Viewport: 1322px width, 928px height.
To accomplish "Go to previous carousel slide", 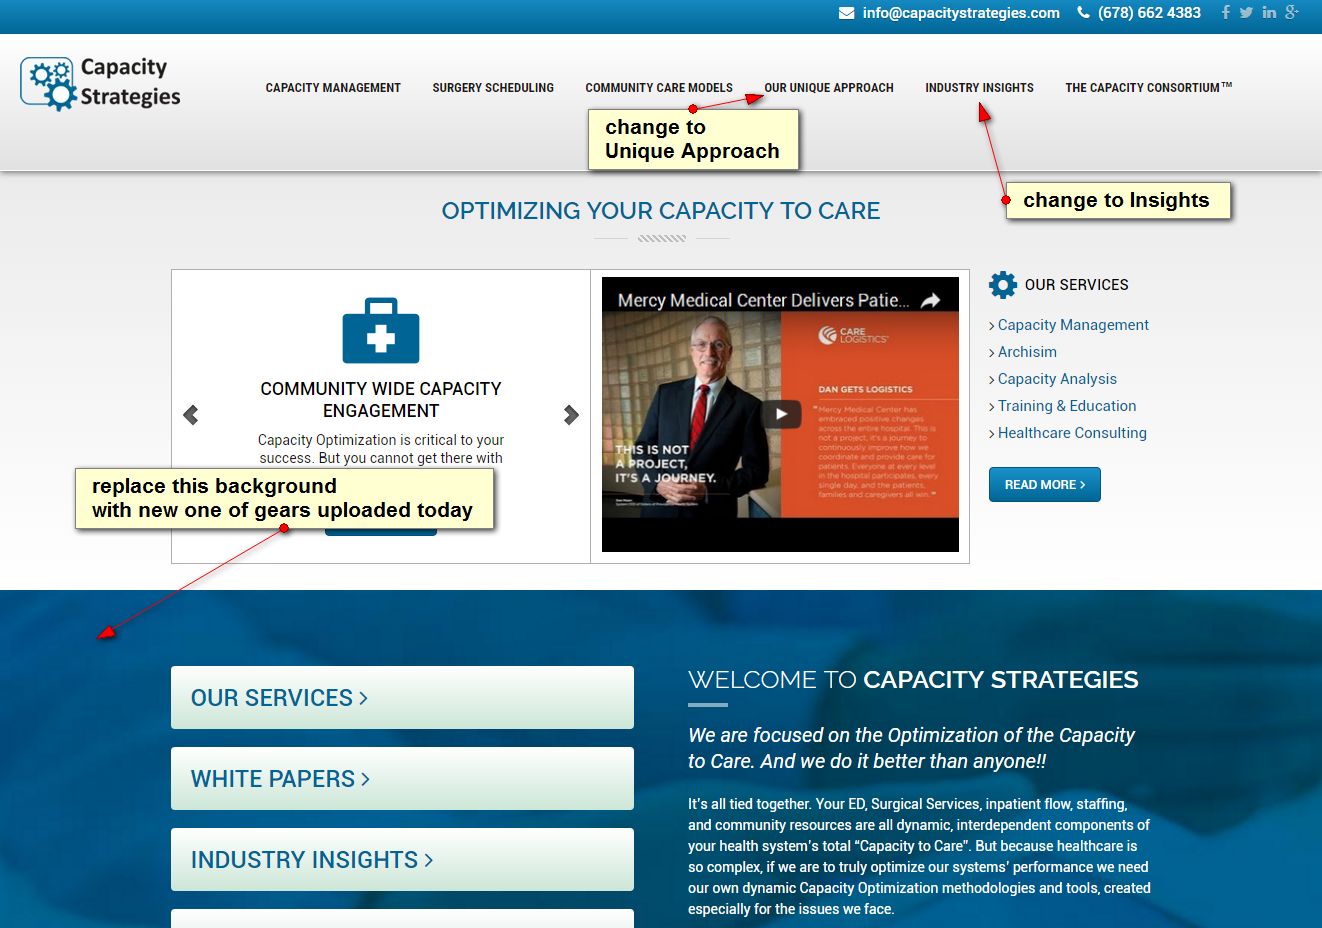I will [x=191, y=415].
